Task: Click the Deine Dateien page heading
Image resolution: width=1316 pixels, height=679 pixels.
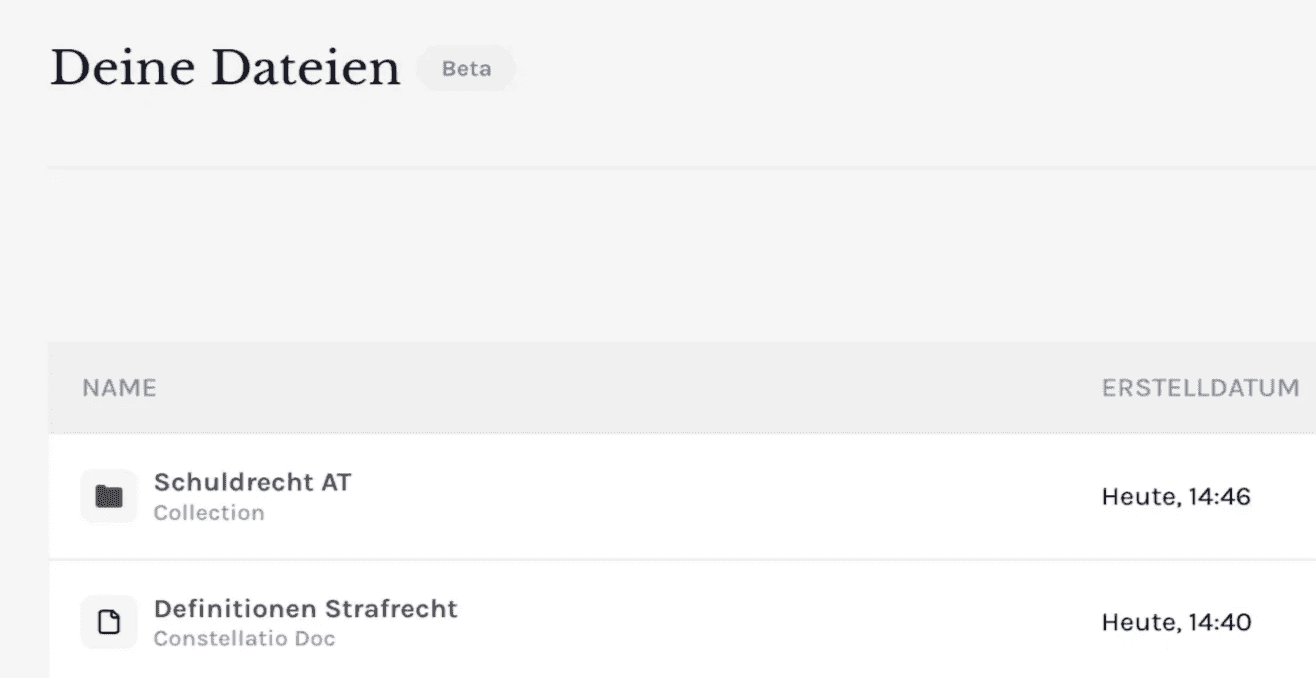Action: tap(225, 67)
